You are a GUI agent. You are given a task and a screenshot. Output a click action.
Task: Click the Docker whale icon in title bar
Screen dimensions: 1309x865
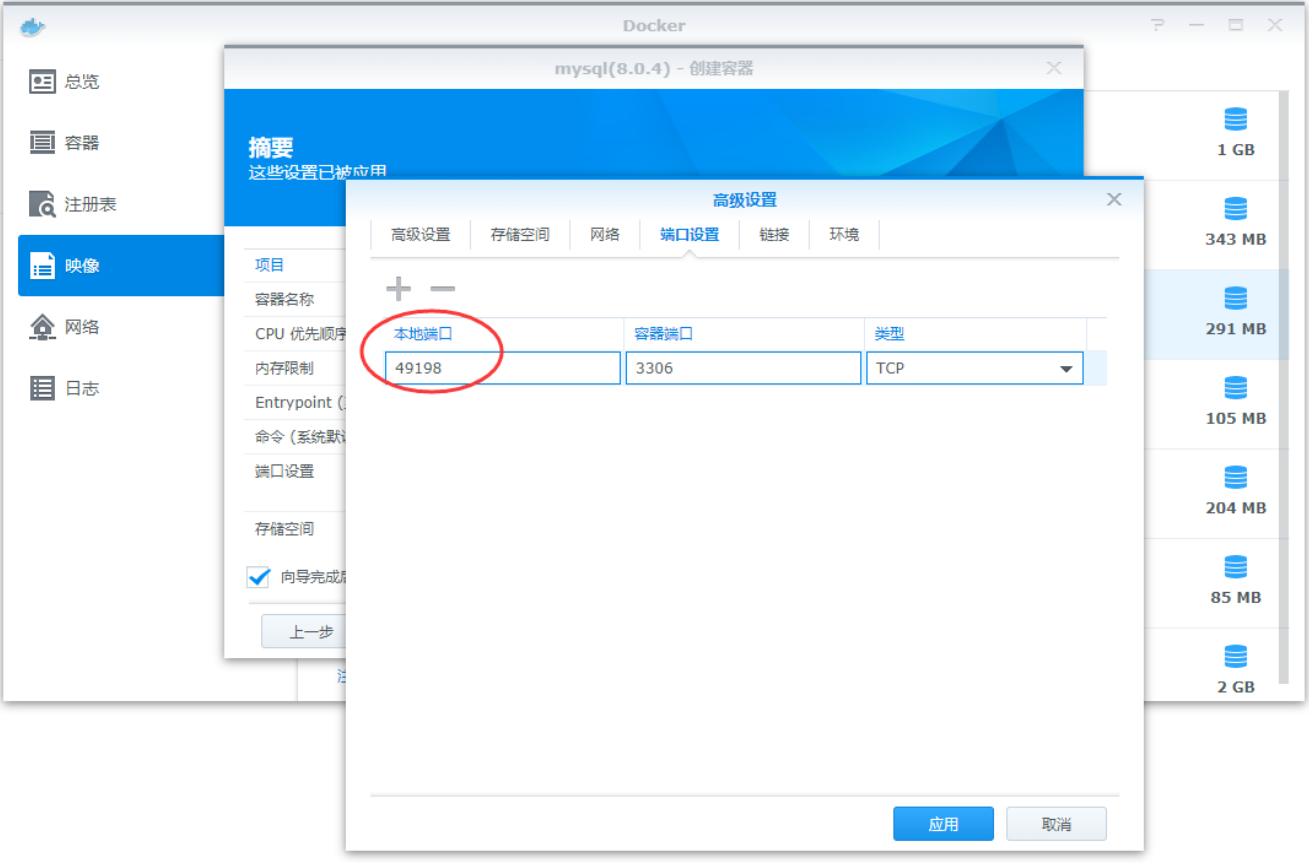tap(32, 26)
